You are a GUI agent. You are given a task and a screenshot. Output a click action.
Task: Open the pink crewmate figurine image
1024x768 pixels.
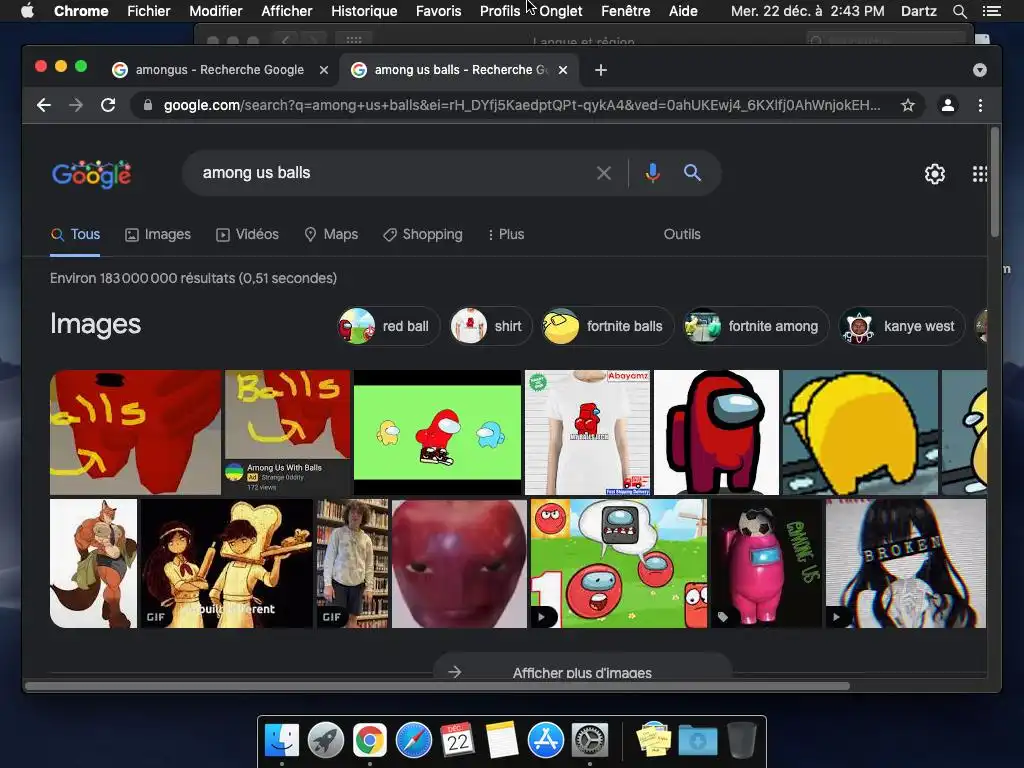[766, 564]
